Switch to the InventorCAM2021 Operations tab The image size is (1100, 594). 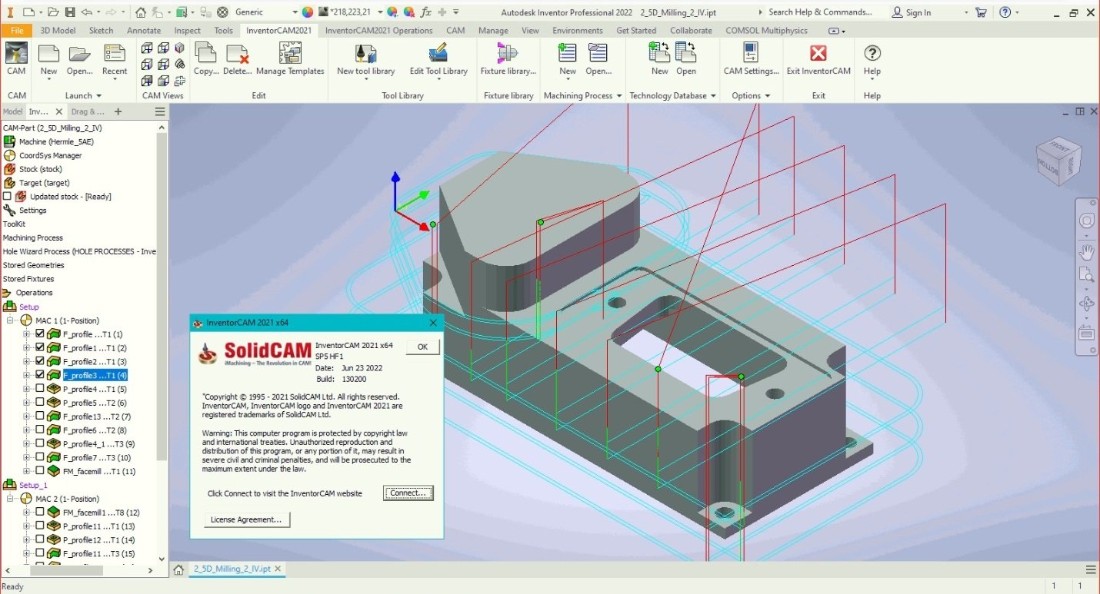[x=379, y=31]
